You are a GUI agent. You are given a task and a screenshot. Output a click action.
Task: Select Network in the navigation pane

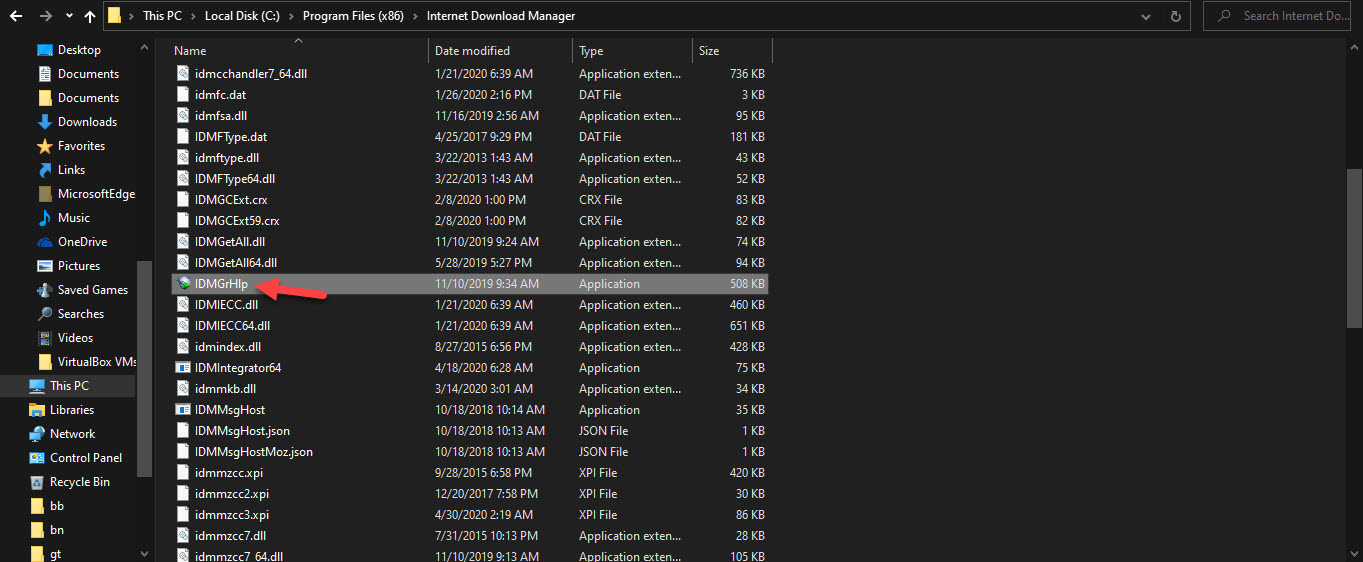pos(72,434)
